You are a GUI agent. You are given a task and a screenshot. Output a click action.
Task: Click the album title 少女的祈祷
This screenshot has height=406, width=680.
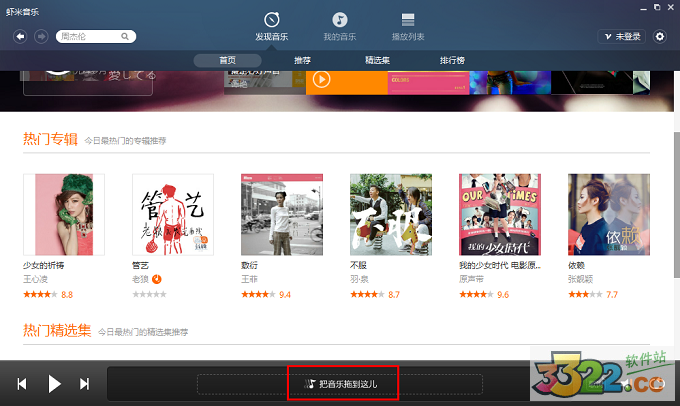(x=43, y=265)
